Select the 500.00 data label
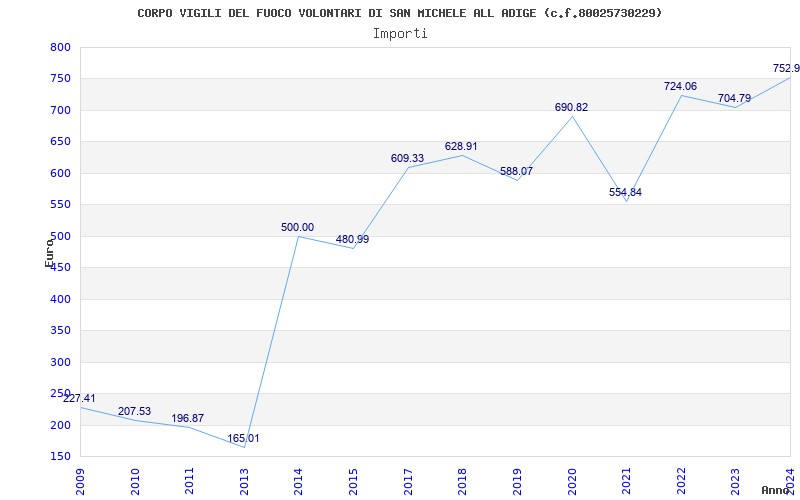 pos(297,228)
